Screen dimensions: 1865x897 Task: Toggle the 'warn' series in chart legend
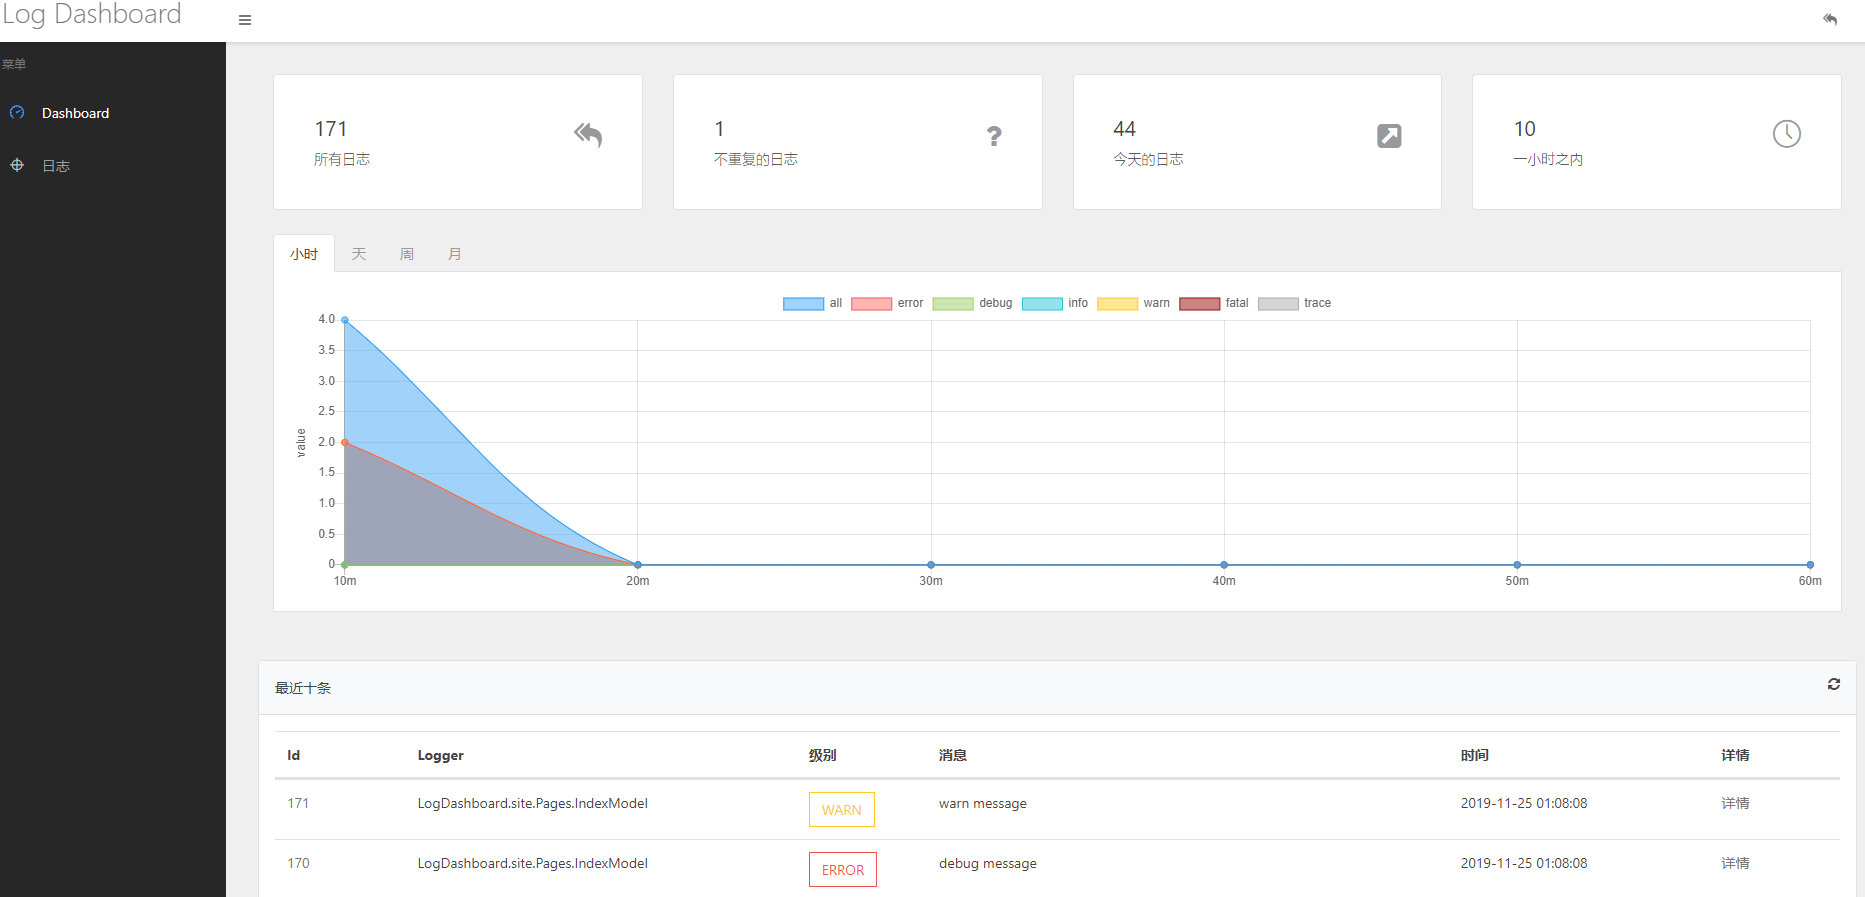(1133, 304)
